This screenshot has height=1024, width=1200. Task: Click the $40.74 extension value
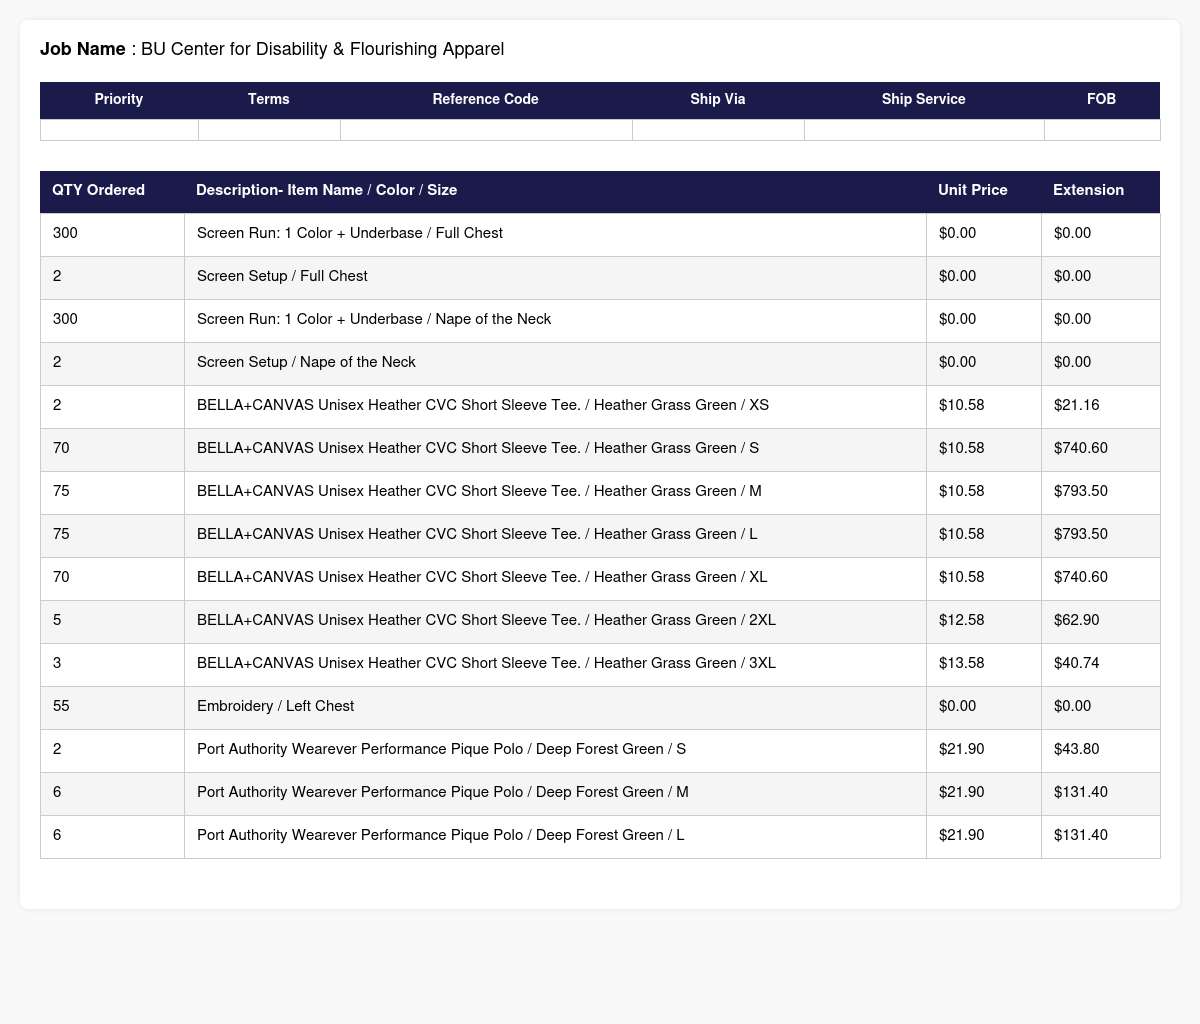(1076, 663)
